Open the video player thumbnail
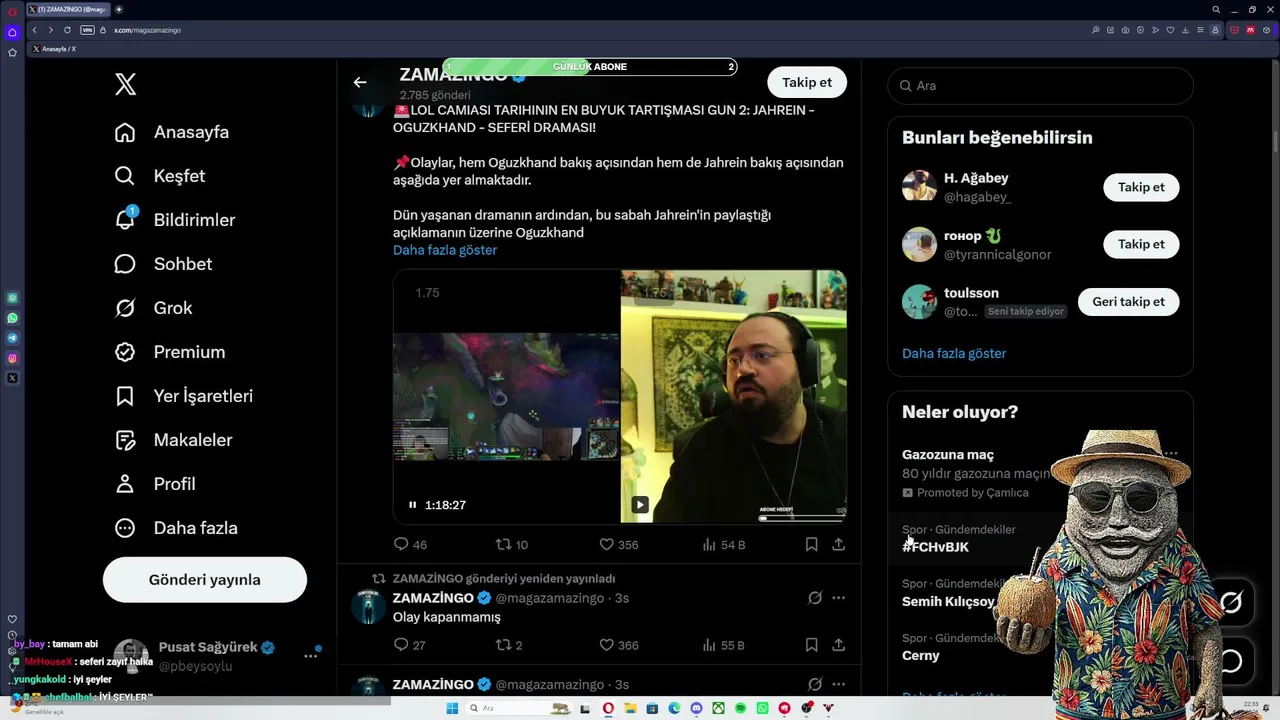1280x720 pixels. pyautogui.click(x=620, y=396)
